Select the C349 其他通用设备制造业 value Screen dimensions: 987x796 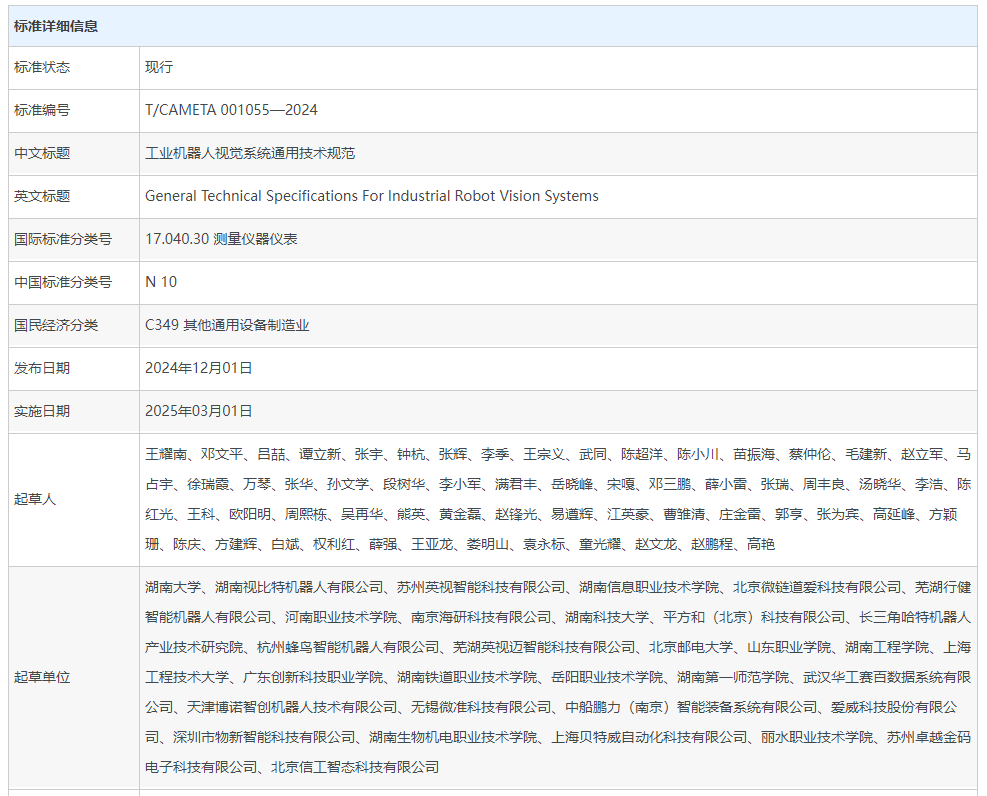(227, 326)
